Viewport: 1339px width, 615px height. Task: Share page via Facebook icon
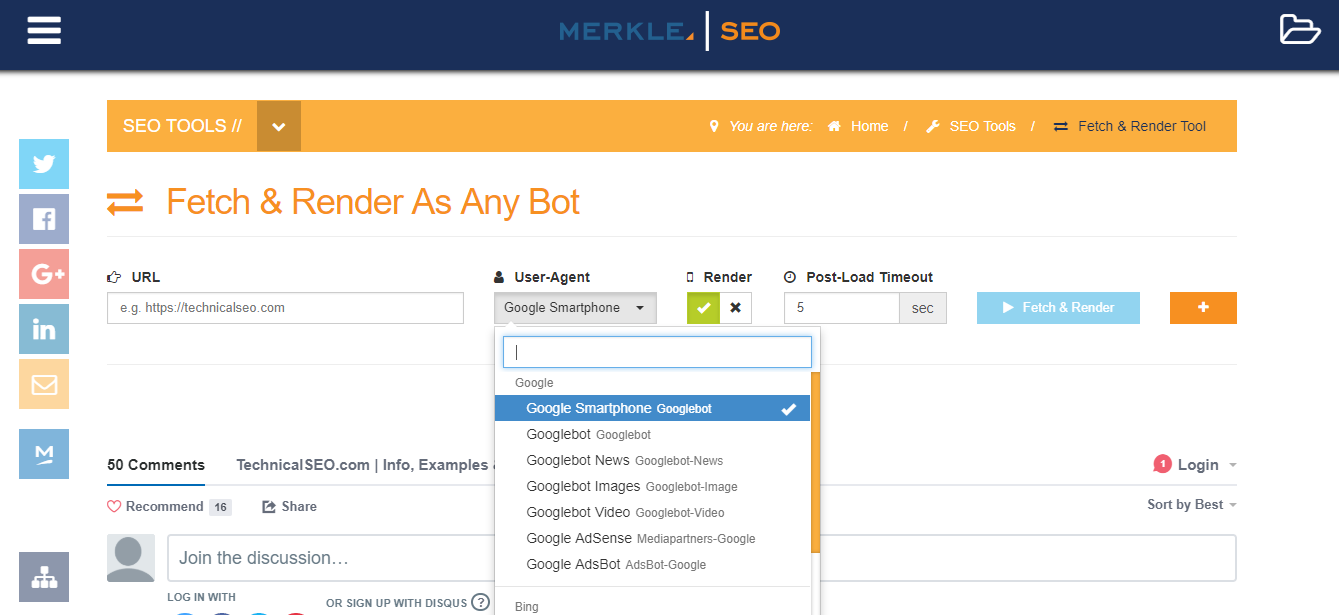(x=44, y=219)
